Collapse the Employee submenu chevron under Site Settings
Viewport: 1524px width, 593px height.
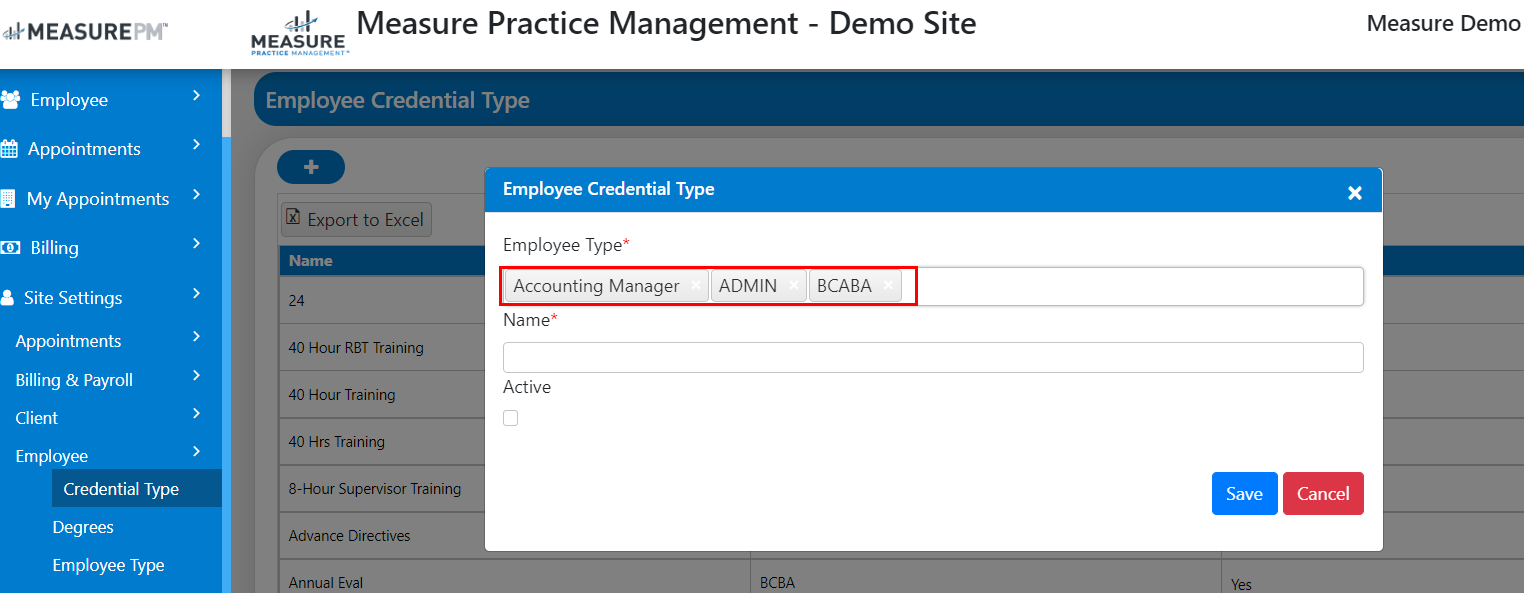196,451
